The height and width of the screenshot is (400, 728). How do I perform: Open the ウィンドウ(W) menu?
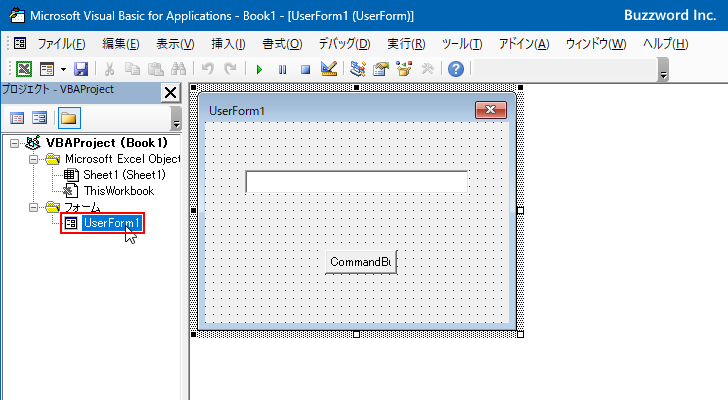[x=596, y=44]
